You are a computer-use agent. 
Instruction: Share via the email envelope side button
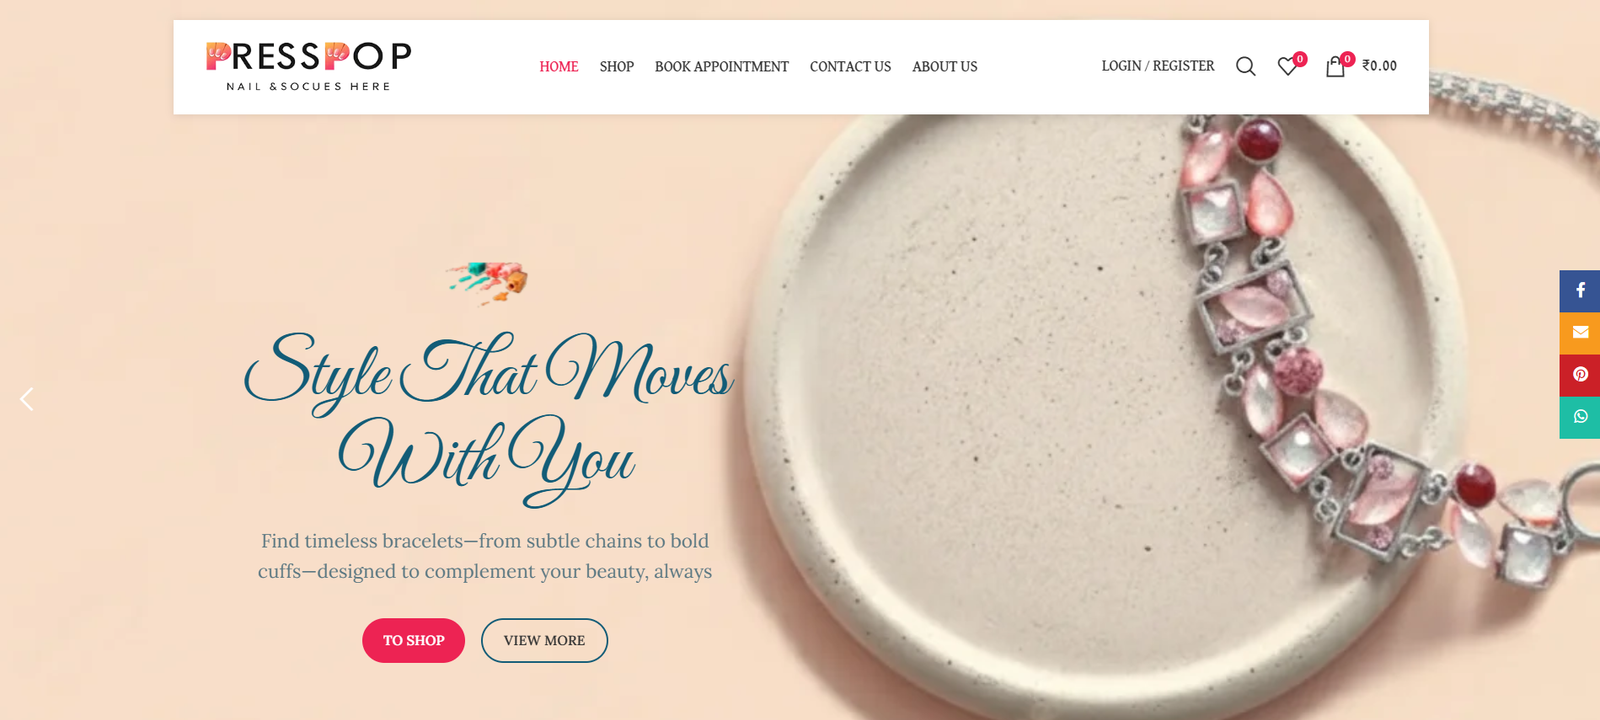click(x=1580, y=333)
